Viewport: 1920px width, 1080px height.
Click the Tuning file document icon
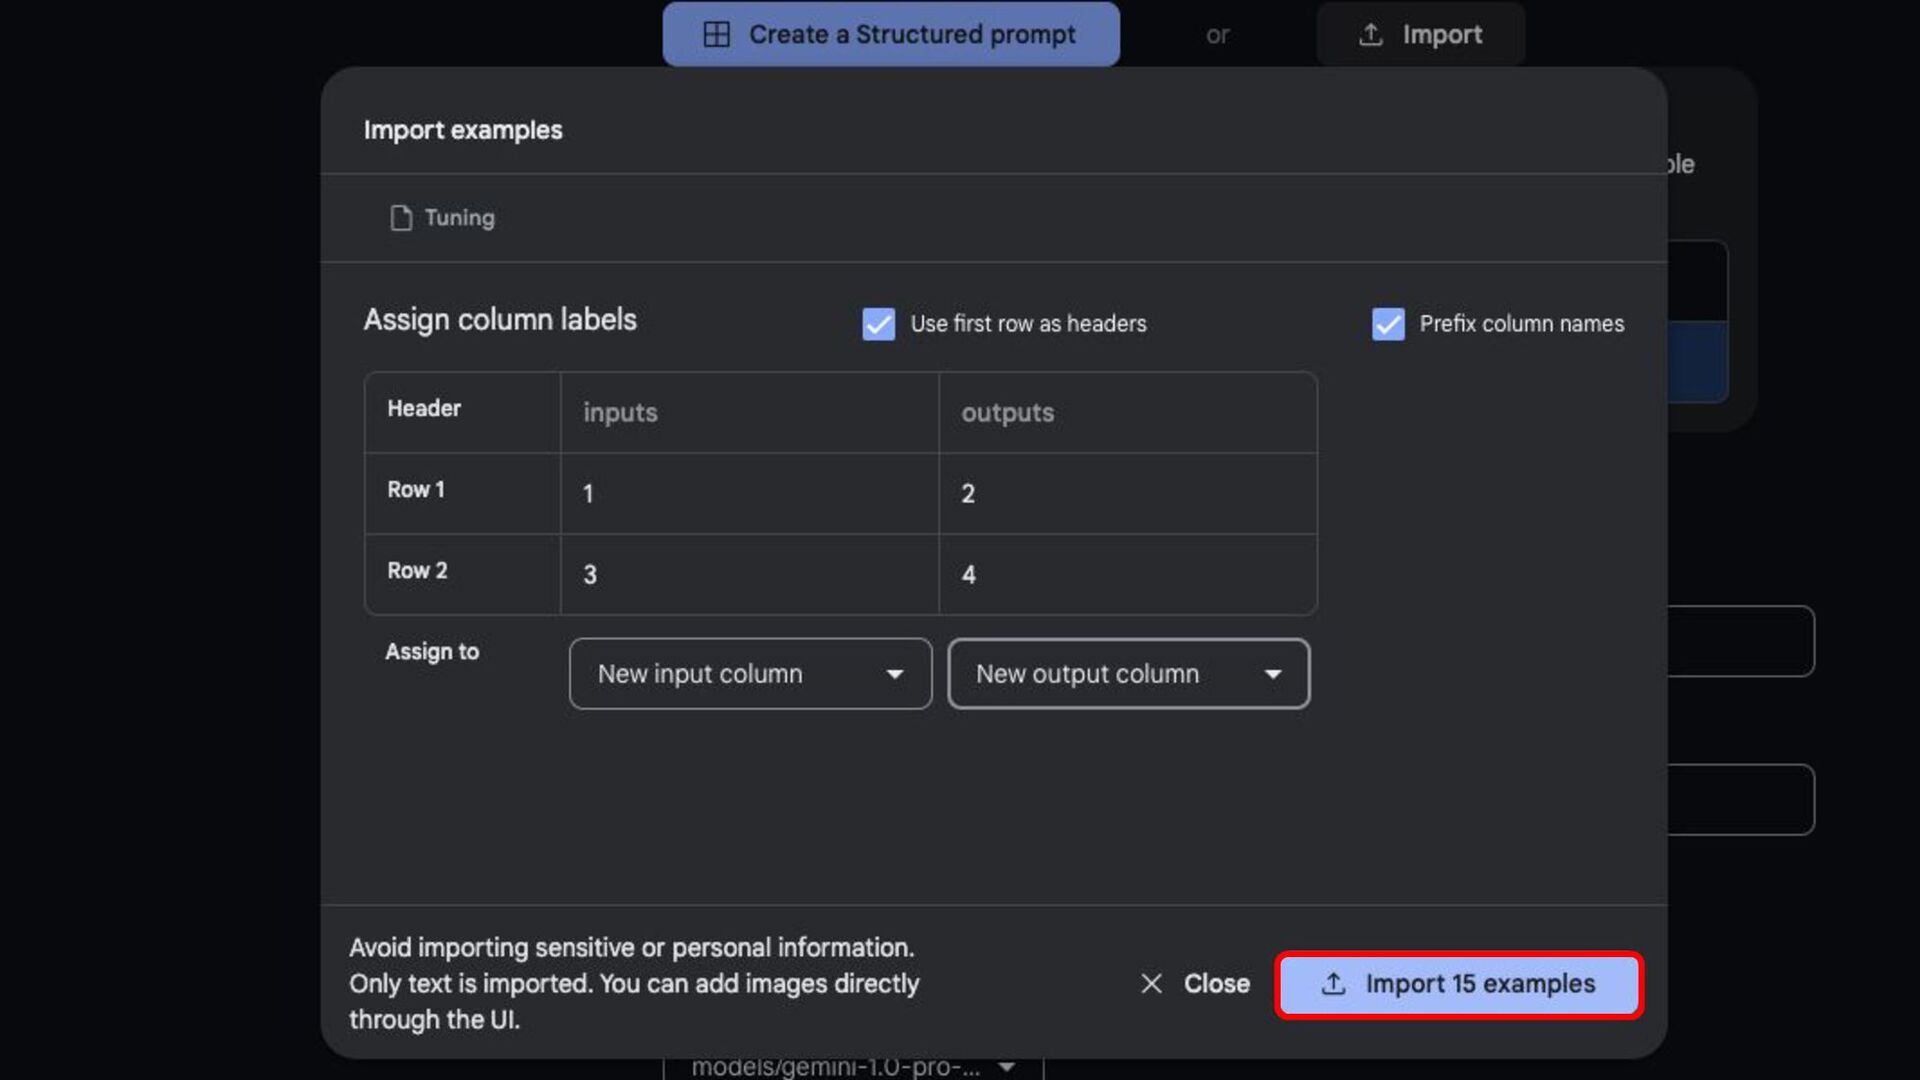(401, 218)
